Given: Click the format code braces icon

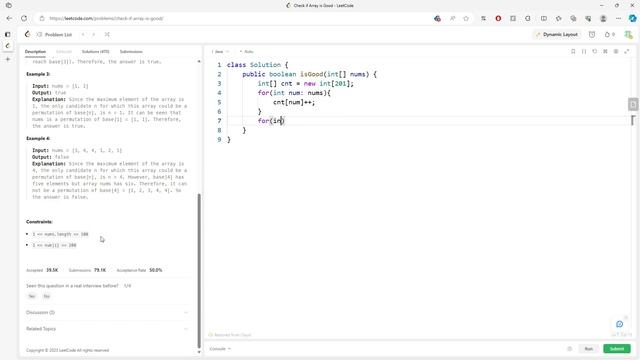Looking at the screenshot, I should [x=584, y=51].
